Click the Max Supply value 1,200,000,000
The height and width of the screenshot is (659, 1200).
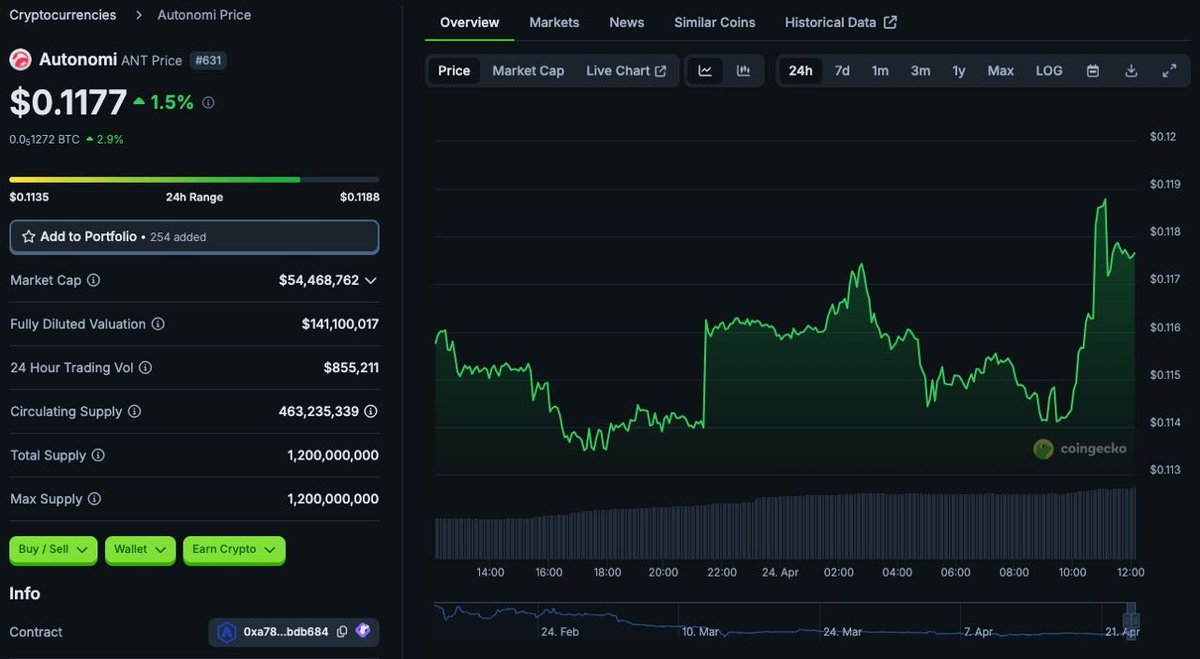(333, 499)
